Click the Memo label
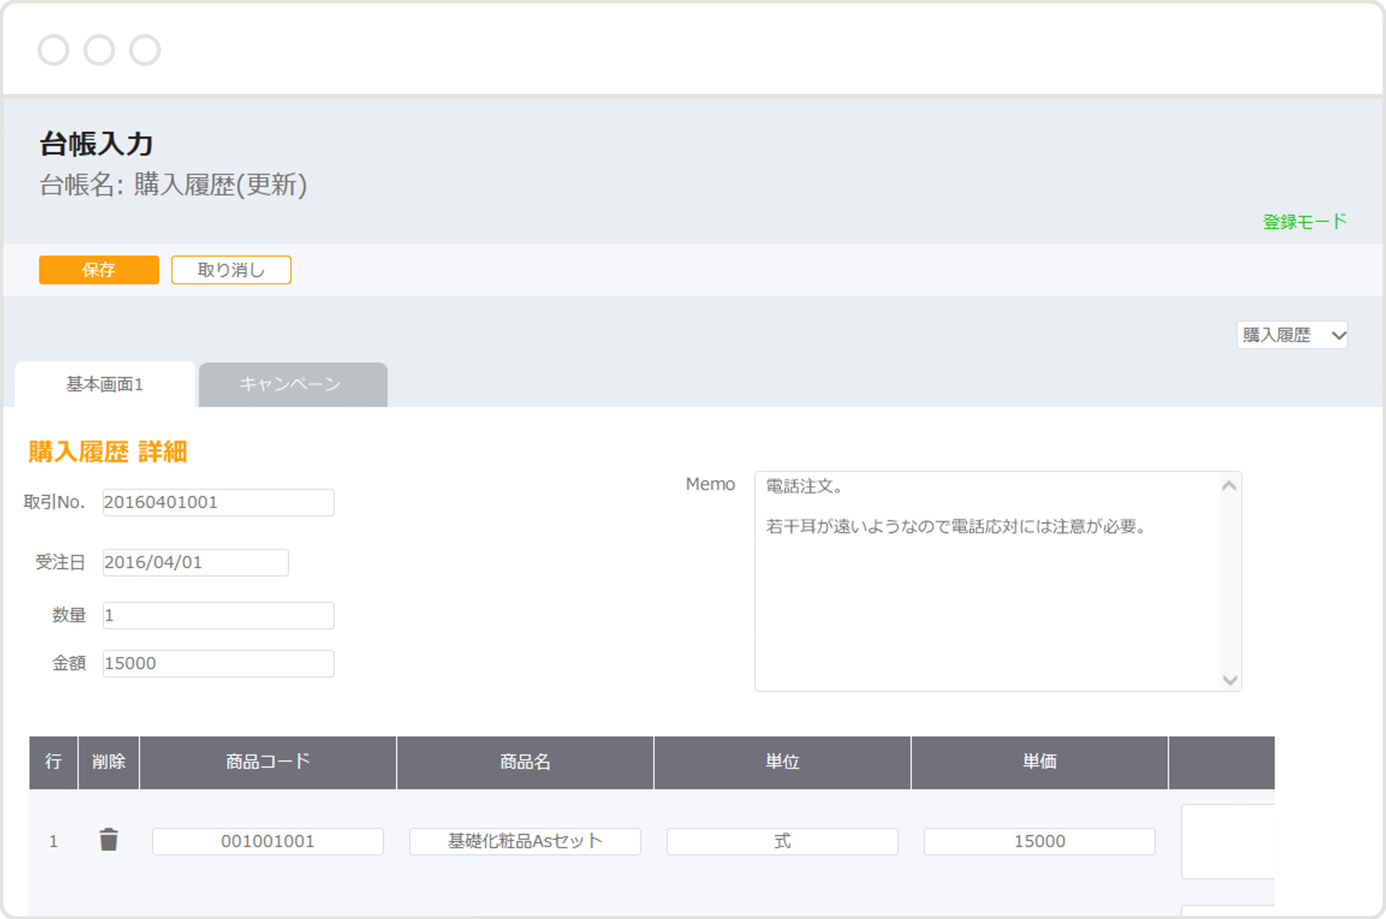Screen dimensions: 1386x919 [710, 484]
